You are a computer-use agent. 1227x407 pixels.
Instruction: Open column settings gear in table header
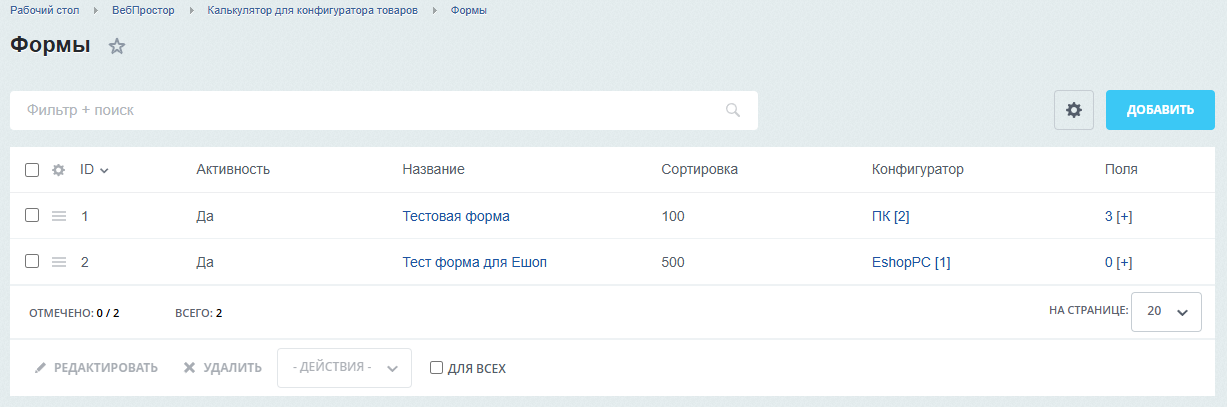tap(58, 170)
